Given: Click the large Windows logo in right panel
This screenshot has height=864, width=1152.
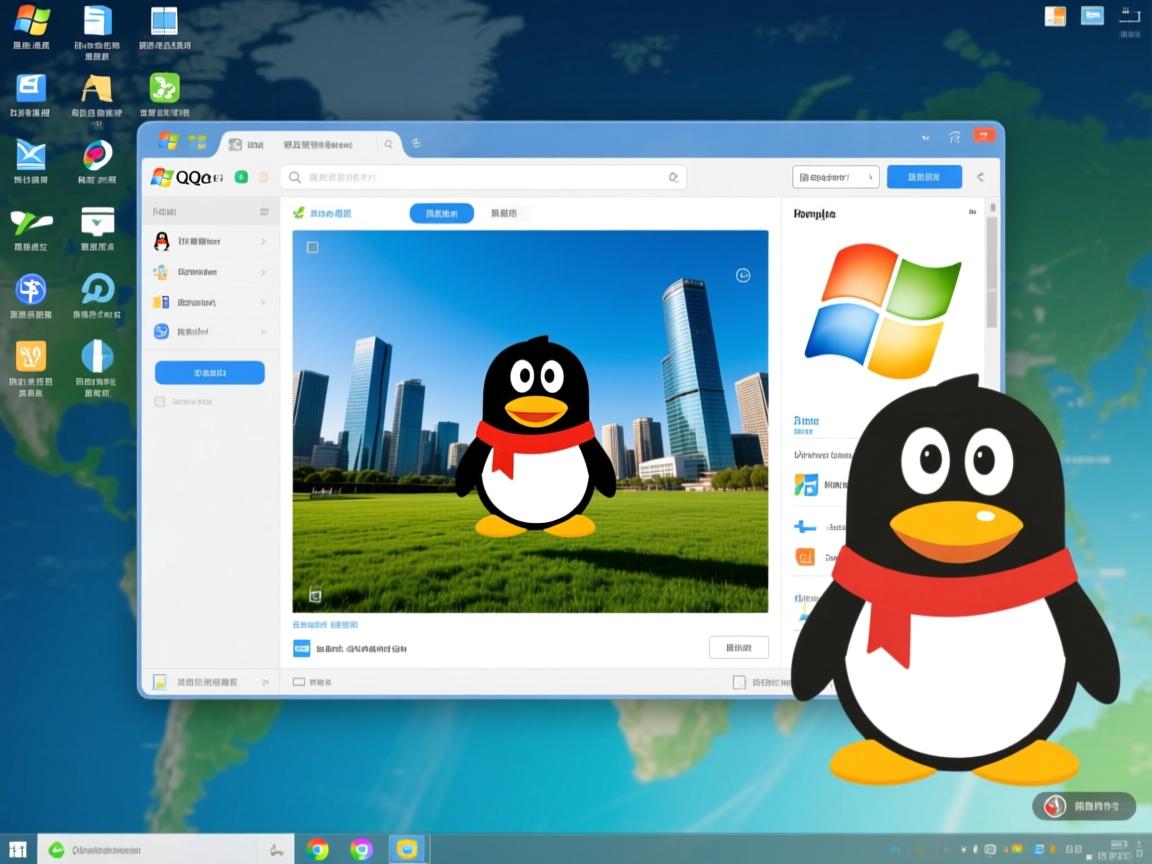Looking at the screenshot, I should (882, 309).
